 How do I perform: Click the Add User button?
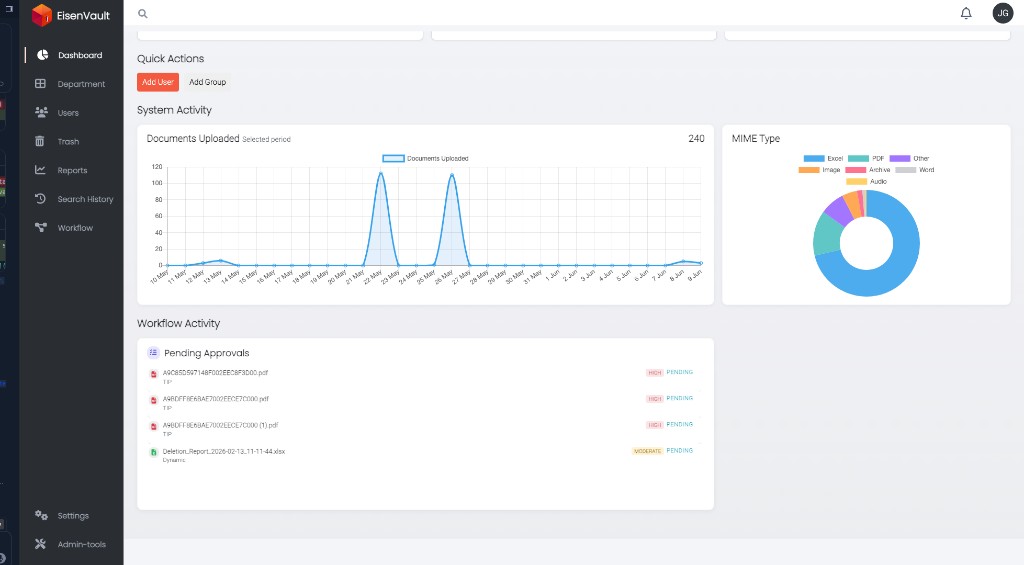click(158, 82)
